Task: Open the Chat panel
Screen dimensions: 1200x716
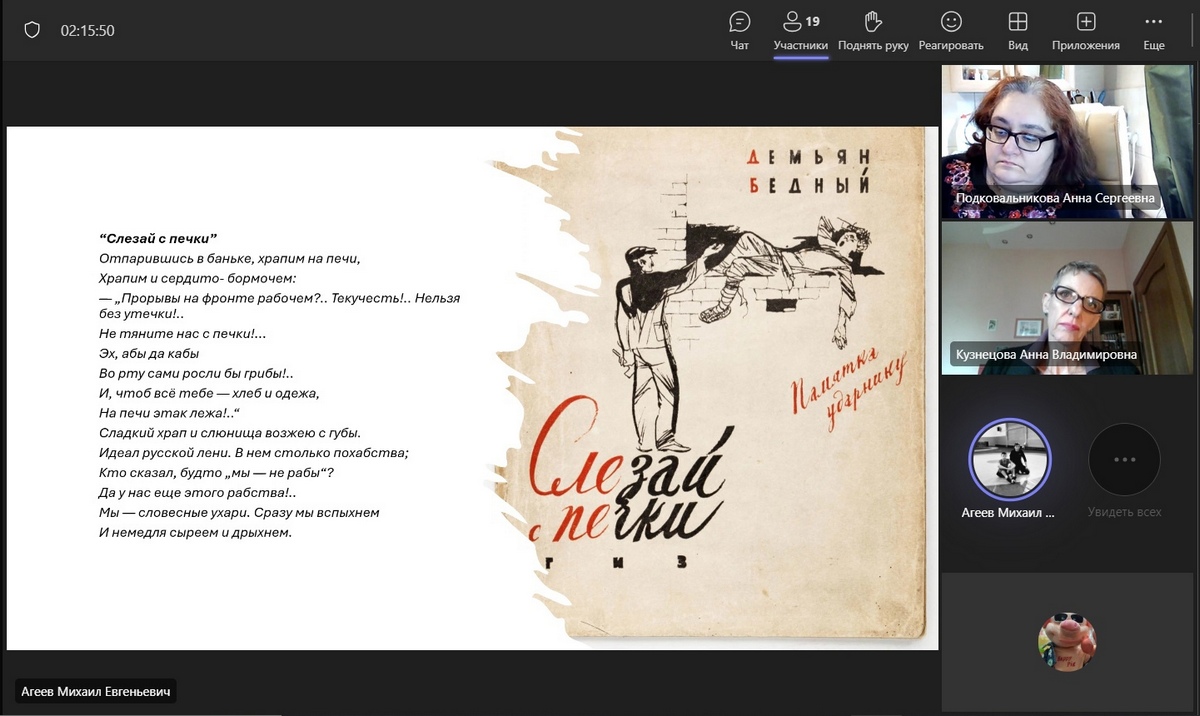Action: [740, 31]
